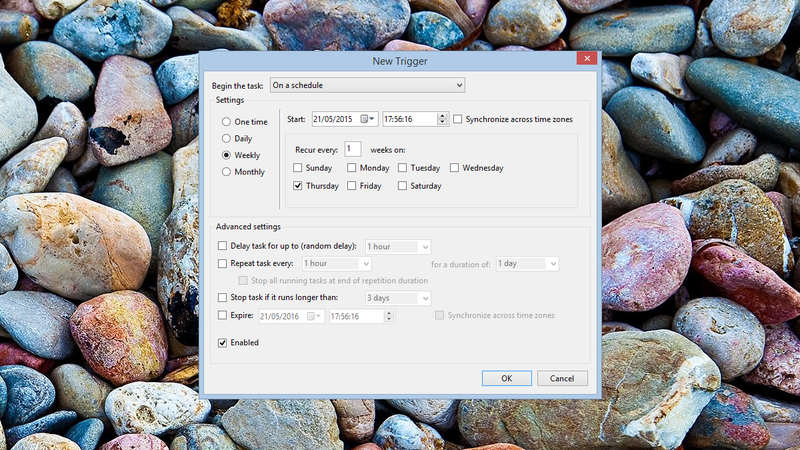Screen dimensions: 800x450
Task: Adjust Expire time with spinner arrows
Action: pyautogui.click(x=389, y=316)
